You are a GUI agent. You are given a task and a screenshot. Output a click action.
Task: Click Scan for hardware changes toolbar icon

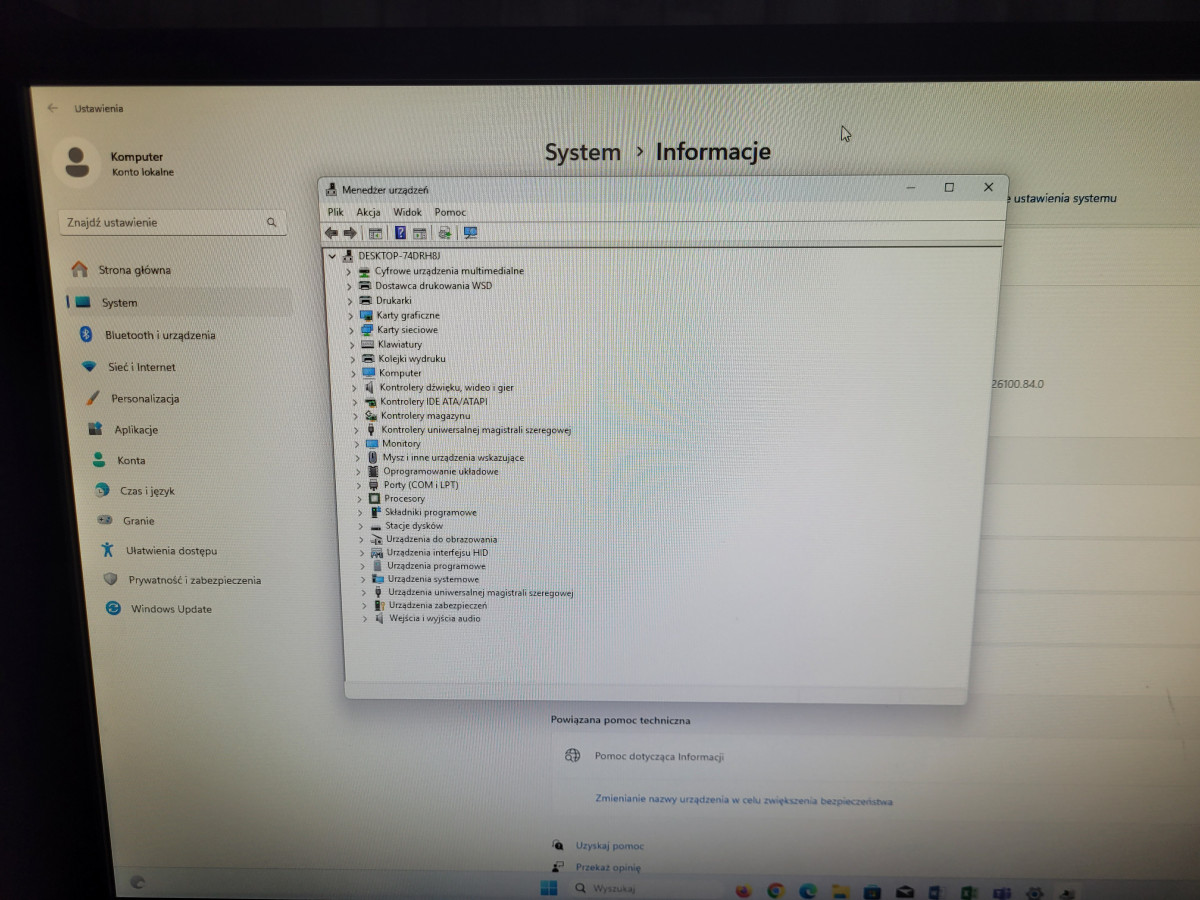point(470,233)
